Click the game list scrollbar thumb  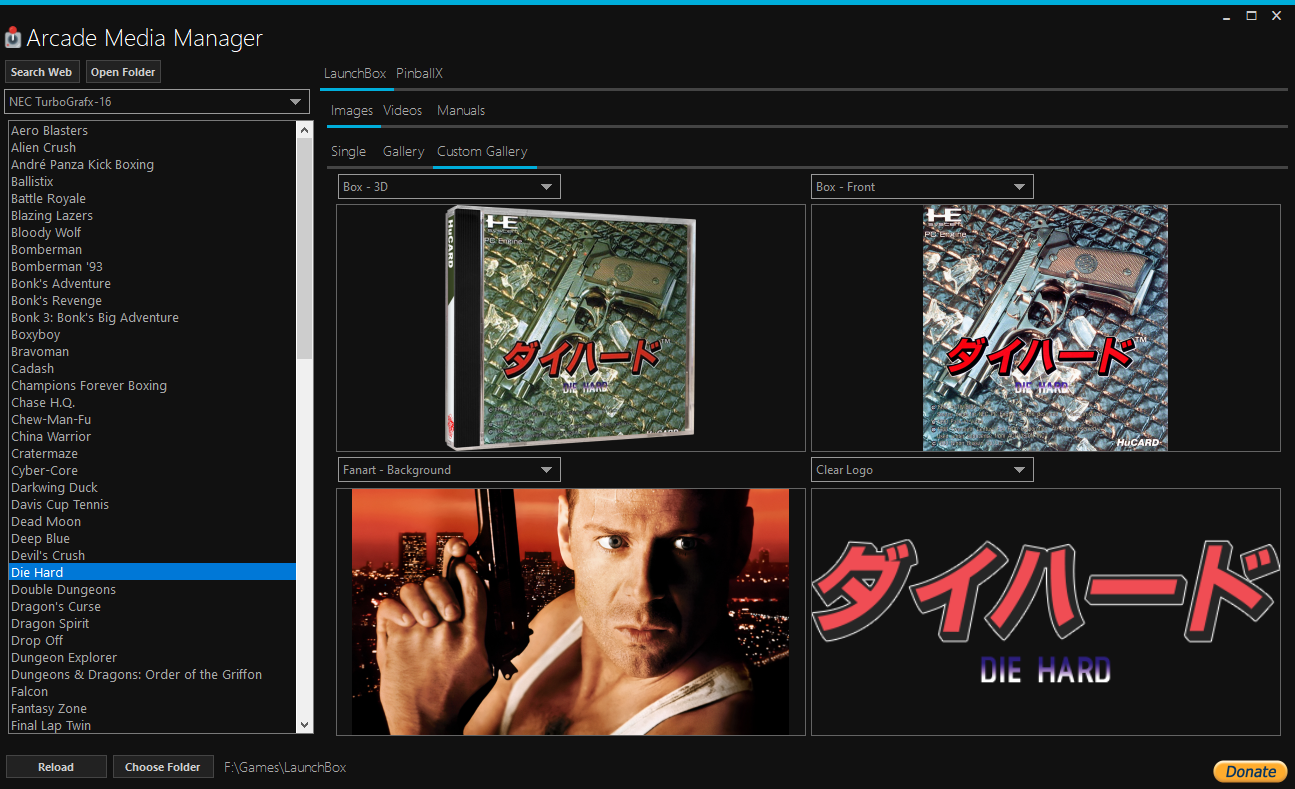coord(305,249)
